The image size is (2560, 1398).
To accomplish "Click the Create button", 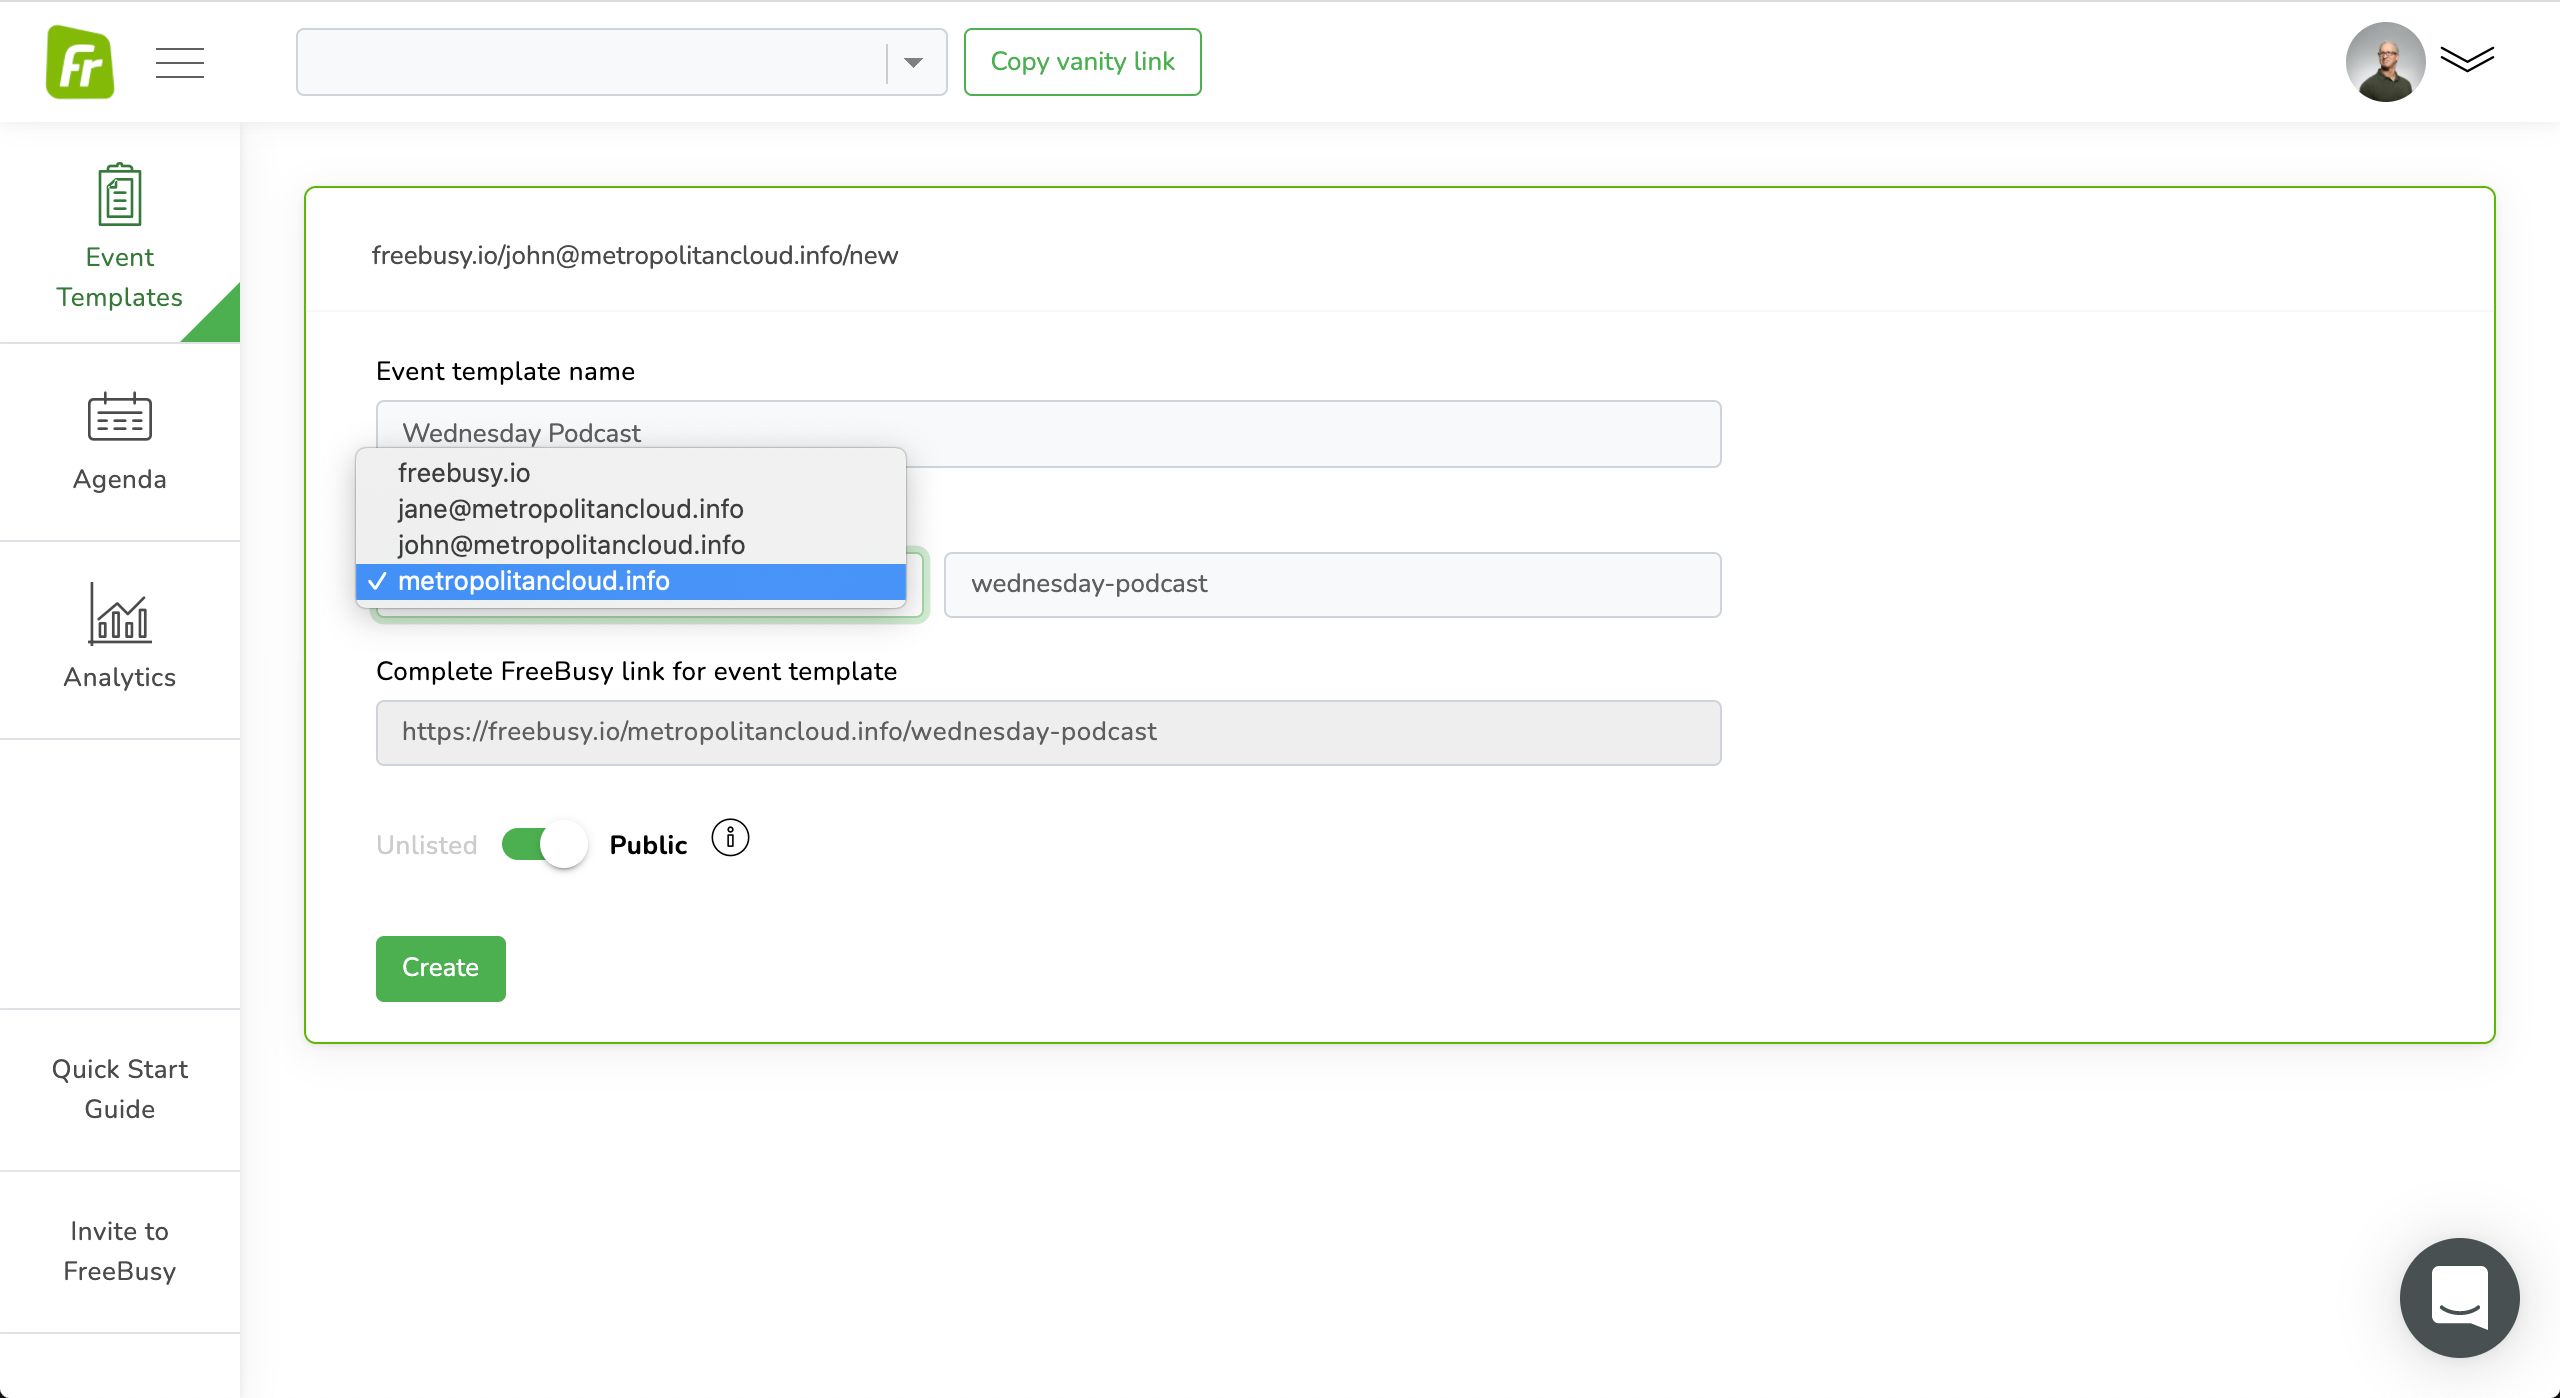I will tap(440, 968).
